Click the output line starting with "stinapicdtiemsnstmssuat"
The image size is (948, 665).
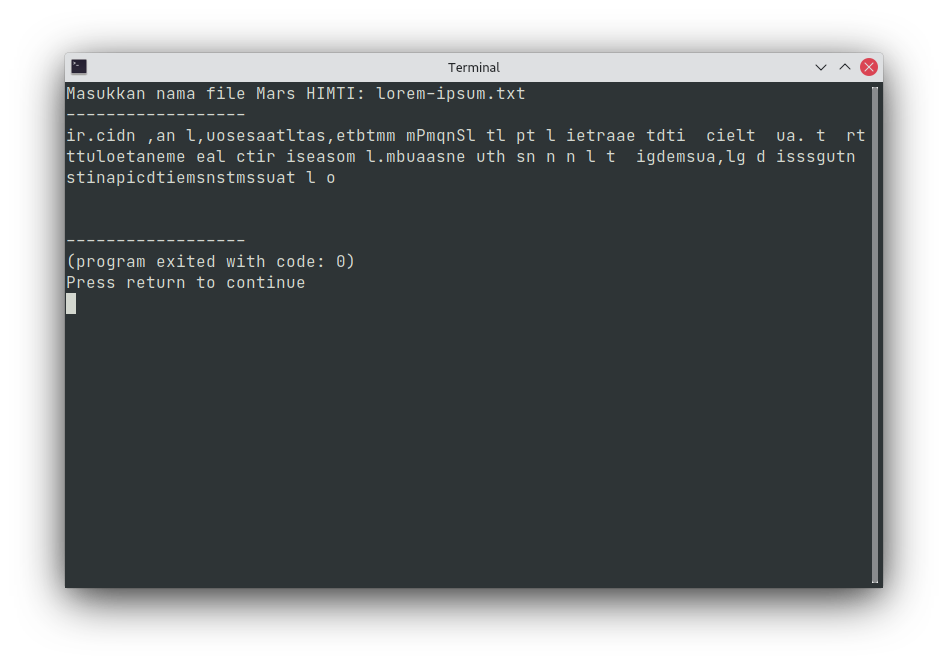click(200, 178)
